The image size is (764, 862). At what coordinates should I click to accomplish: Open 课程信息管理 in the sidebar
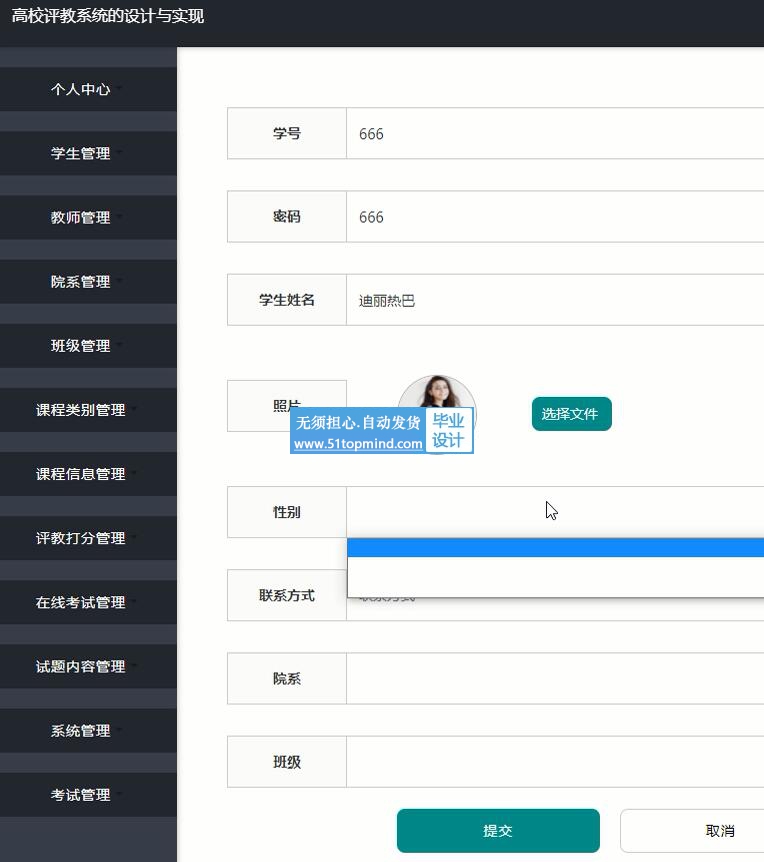[x=88, y=474]
